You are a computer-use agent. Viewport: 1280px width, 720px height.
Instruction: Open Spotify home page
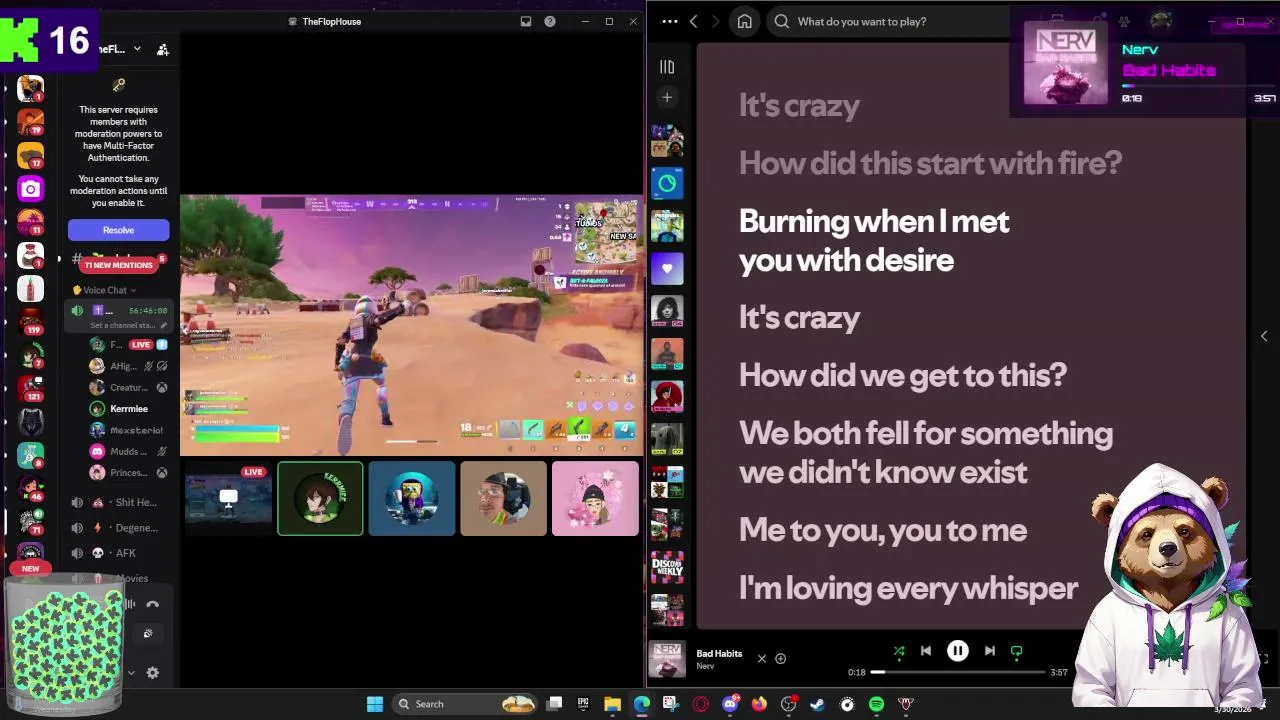point(744,21)
